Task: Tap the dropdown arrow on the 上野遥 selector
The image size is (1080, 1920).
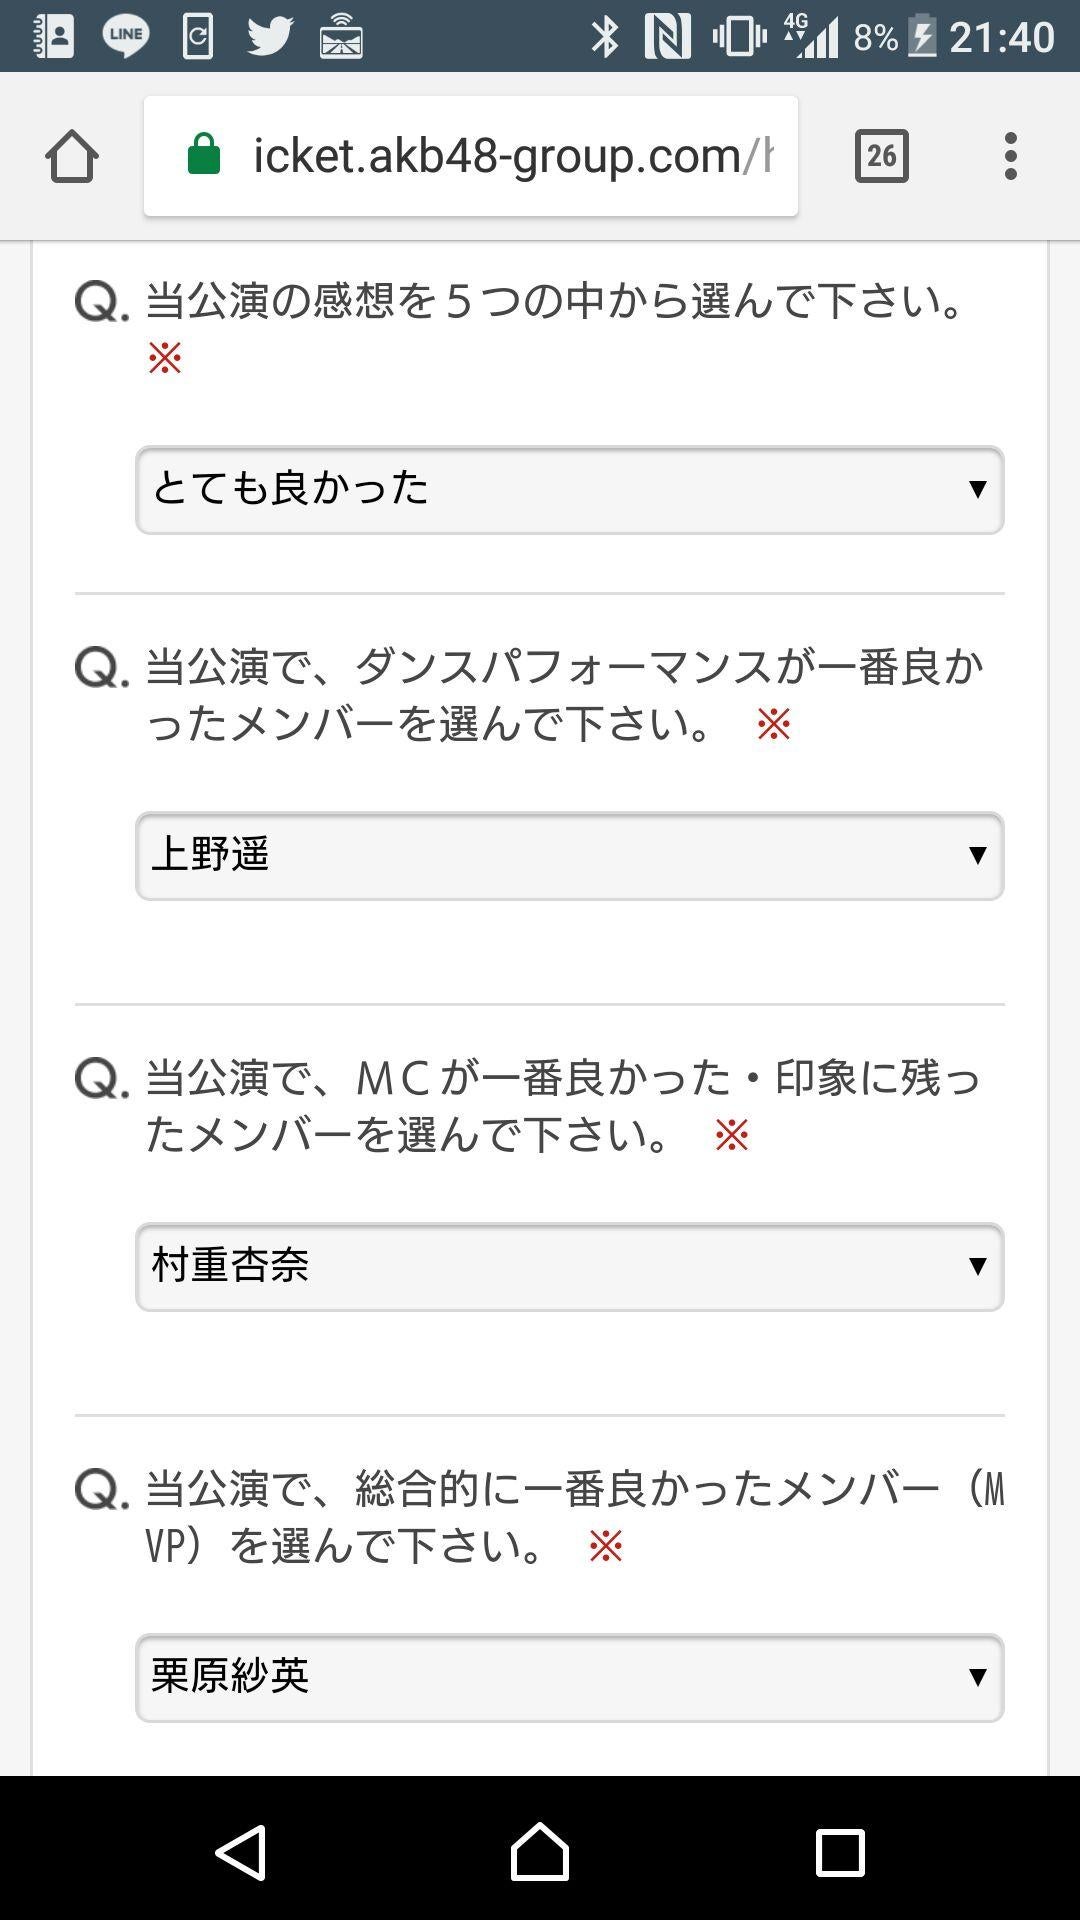Action: pos(977,855)
